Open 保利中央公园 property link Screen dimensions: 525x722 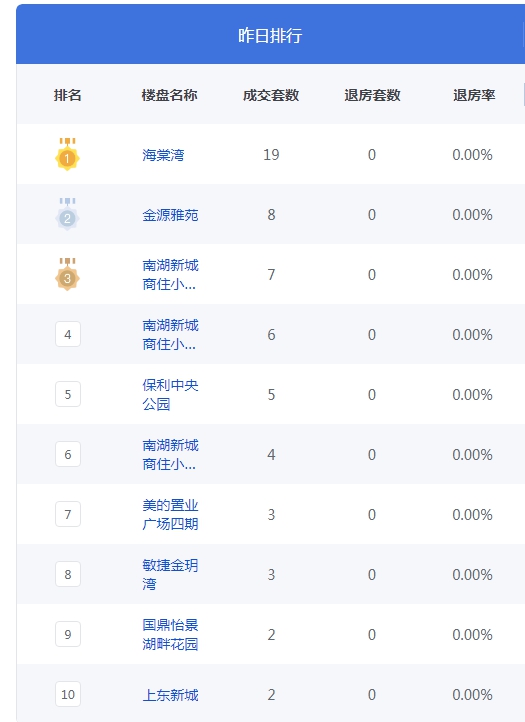click(170, 395)
